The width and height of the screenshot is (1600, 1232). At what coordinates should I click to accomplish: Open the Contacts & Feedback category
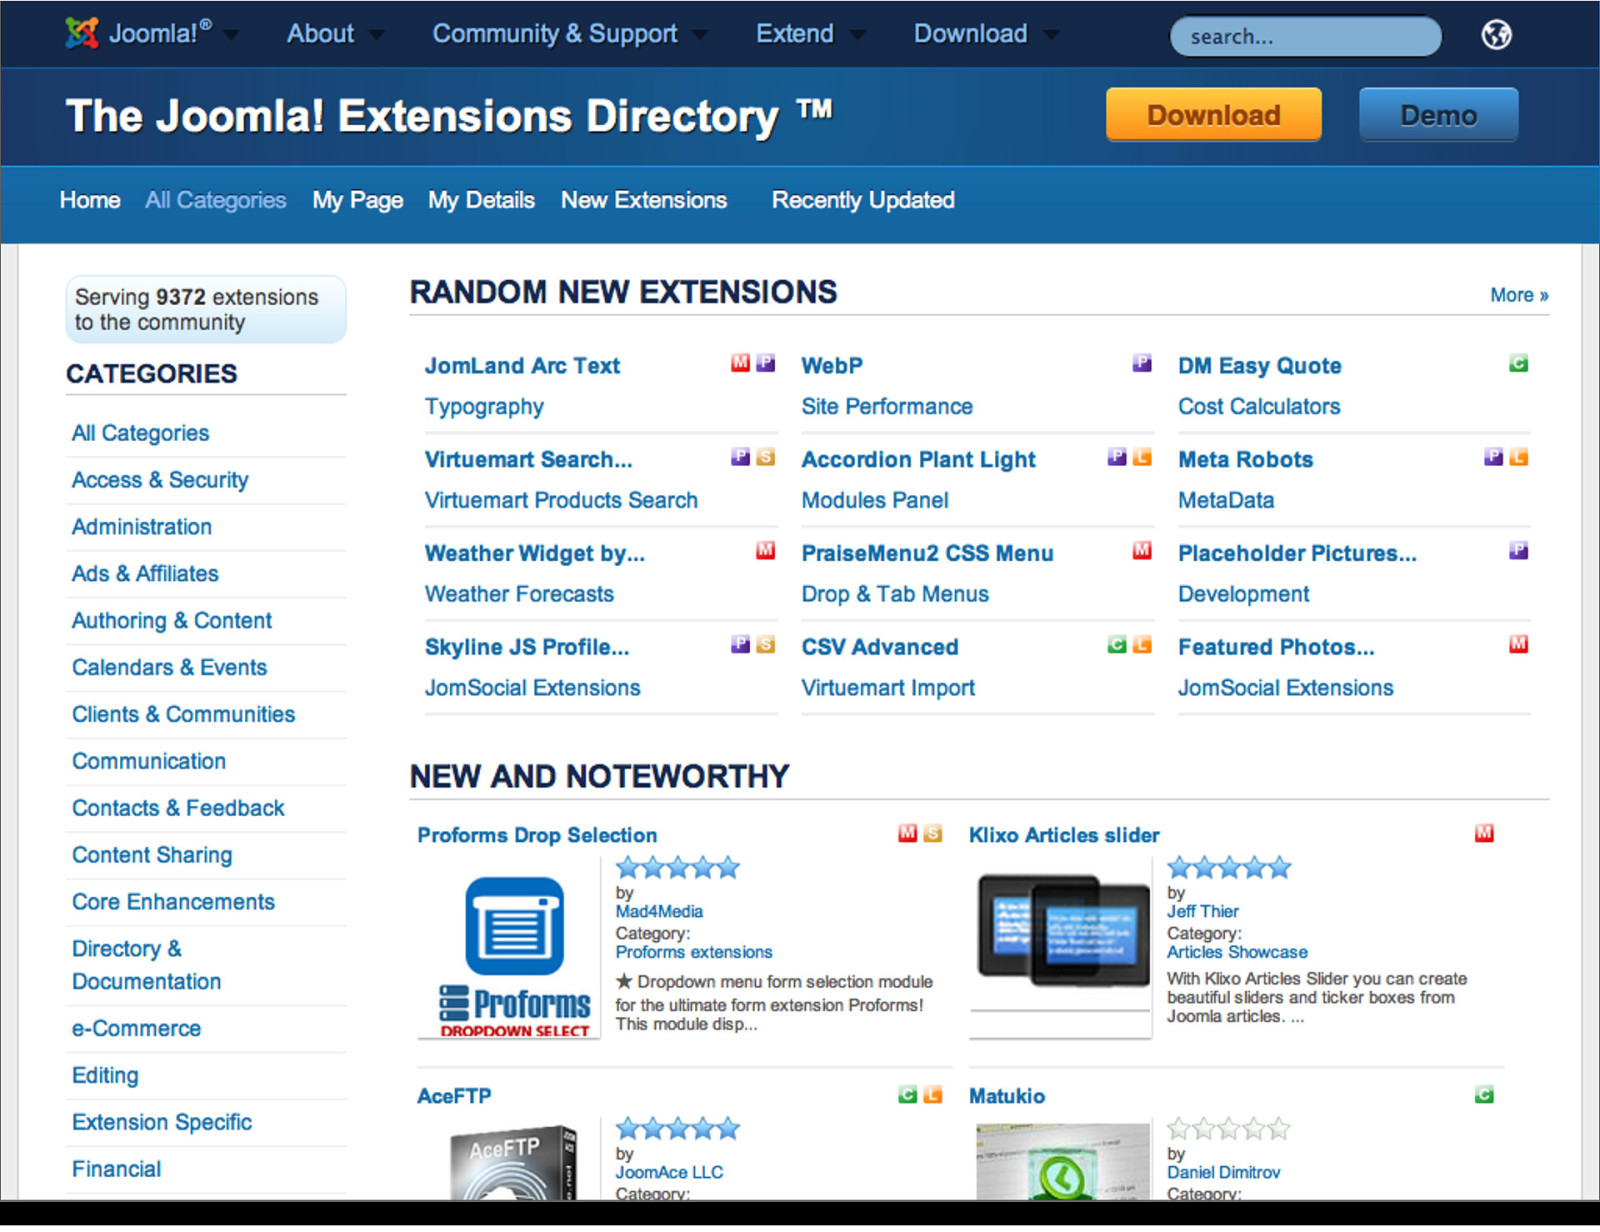[x=178, y=809]
